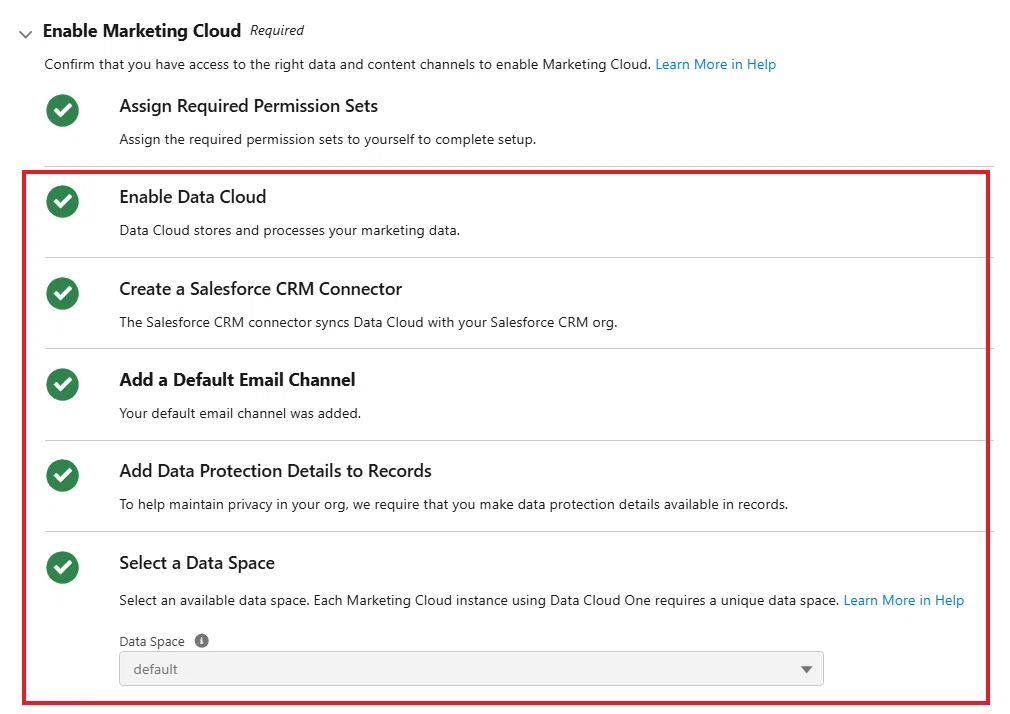This screenshot has height=714, width=1010.
Task: Open Learn More in Help near top
Action: [x=716, y=64]
